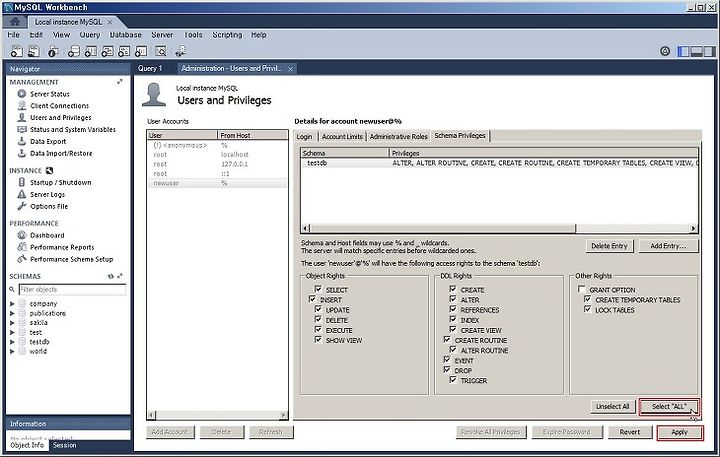This screenshot has height=457, width=720.
Task: Switch to the Query 1 tab
Action: 150,68
